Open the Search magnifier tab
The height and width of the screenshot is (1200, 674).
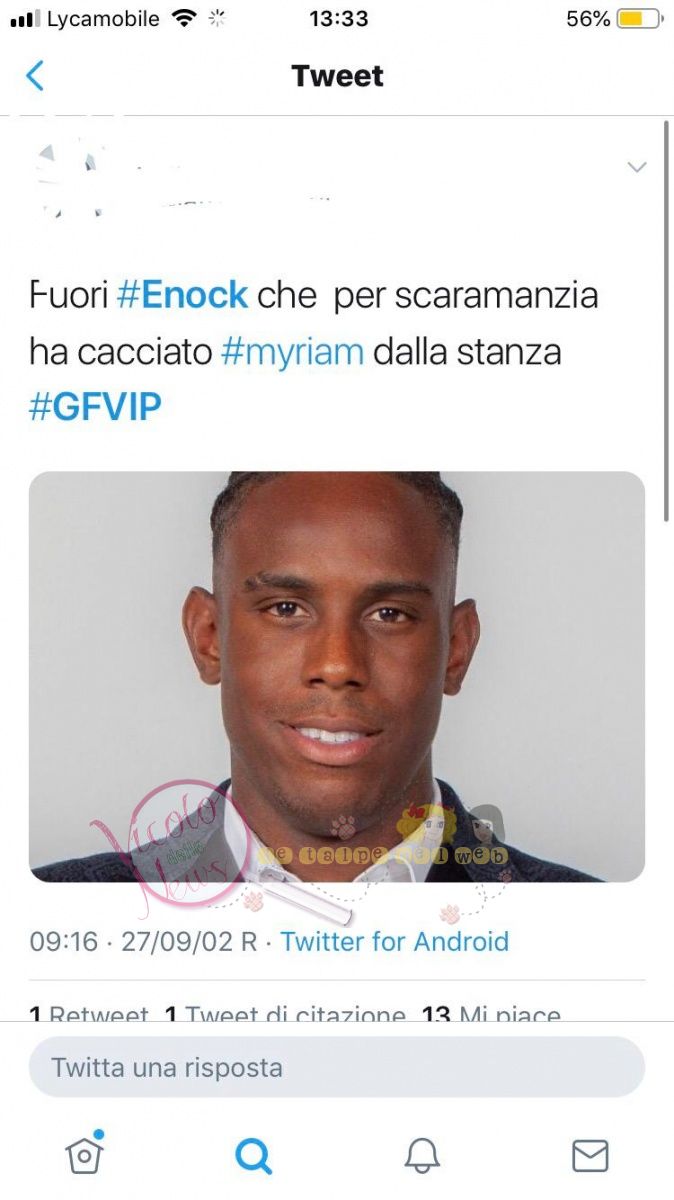(253, 1156)
